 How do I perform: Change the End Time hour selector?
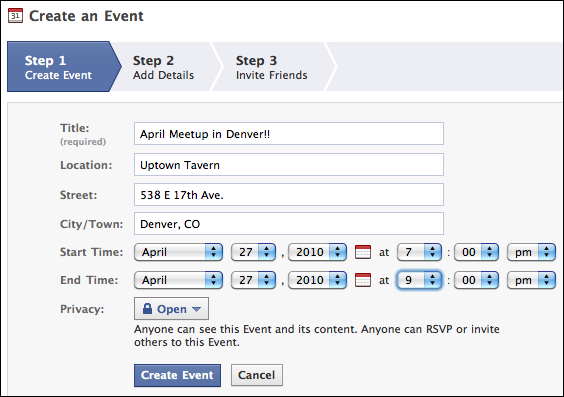click(x=419, y=280)
